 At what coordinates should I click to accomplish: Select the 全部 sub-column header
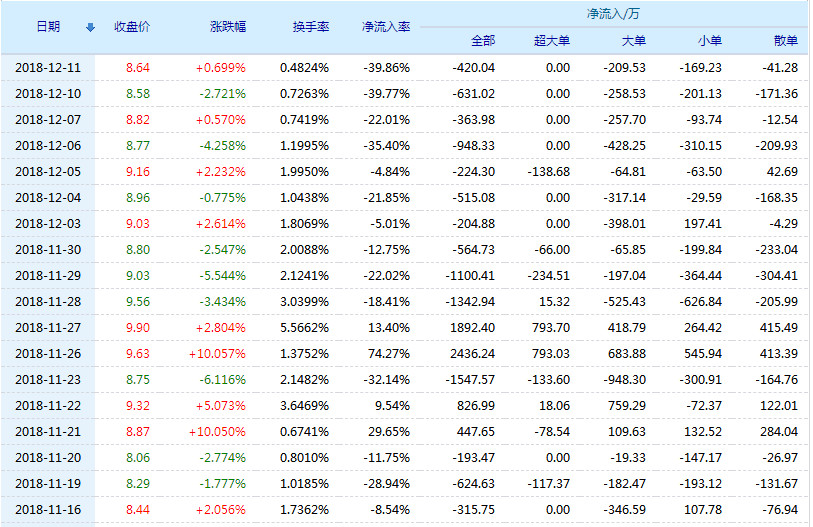482,41
